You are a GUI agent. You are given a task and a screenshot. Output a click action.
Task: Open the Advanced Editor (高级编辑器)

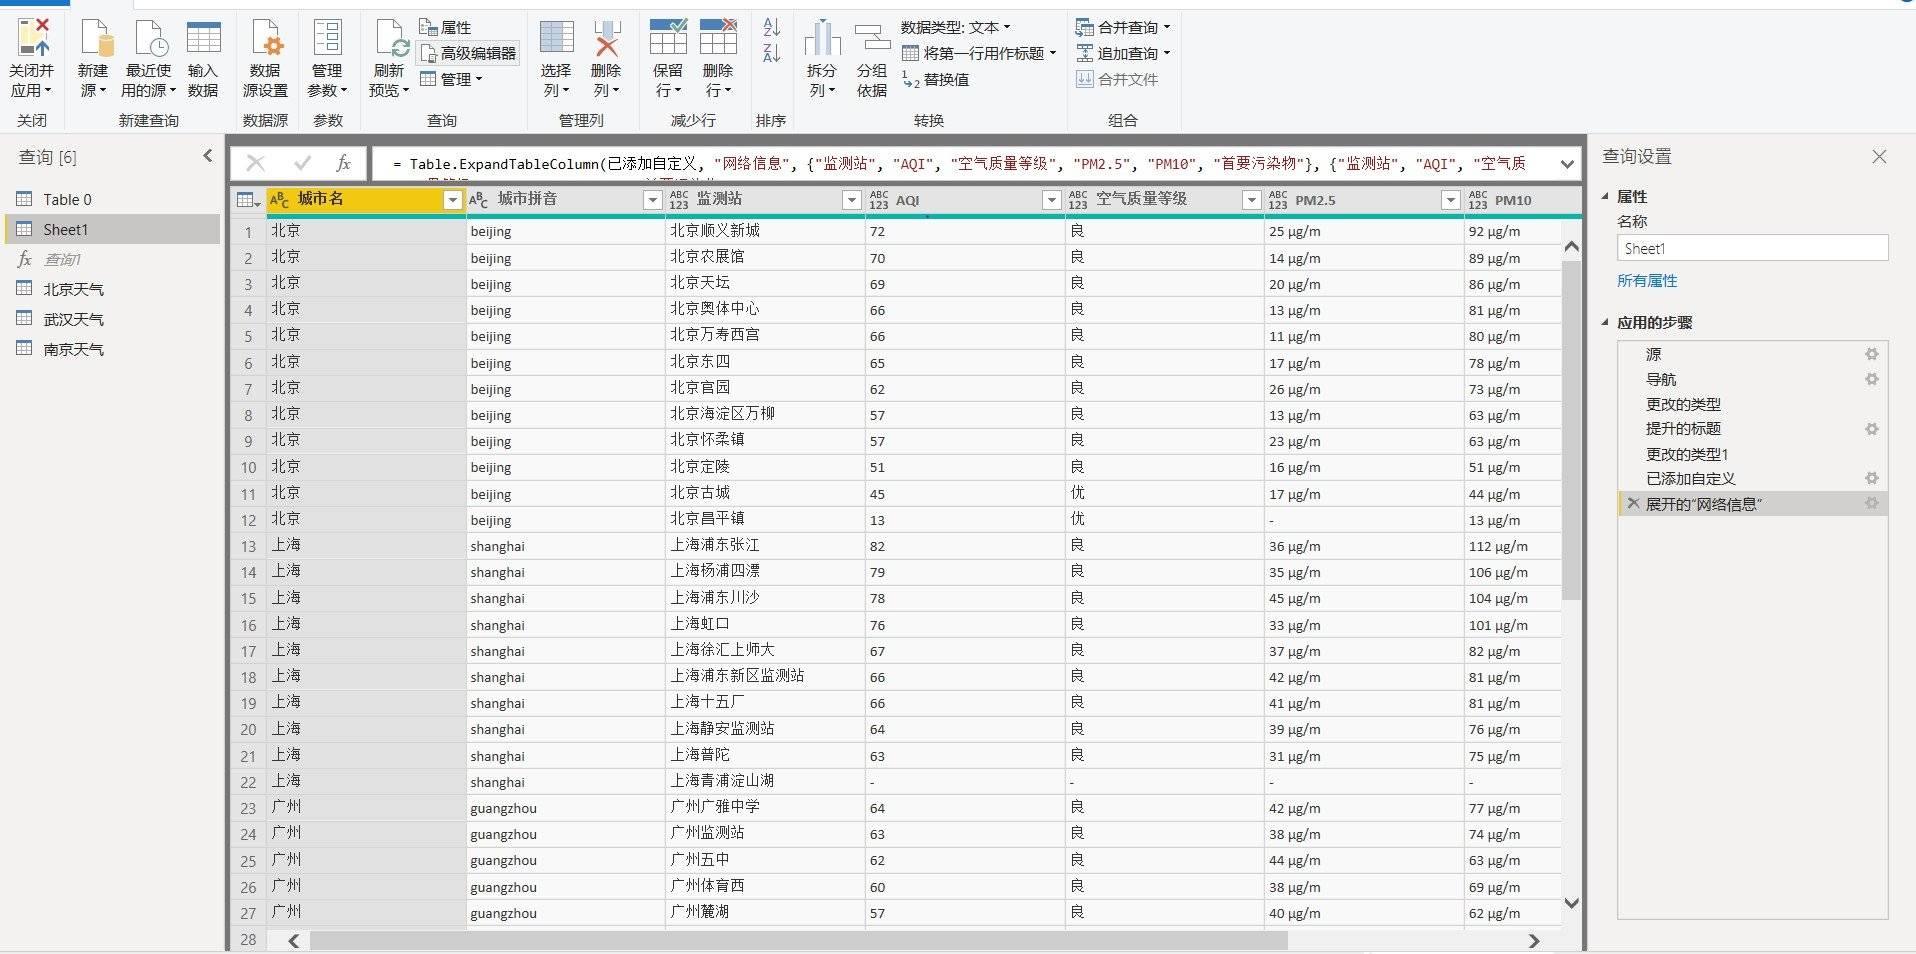point(468,53)
